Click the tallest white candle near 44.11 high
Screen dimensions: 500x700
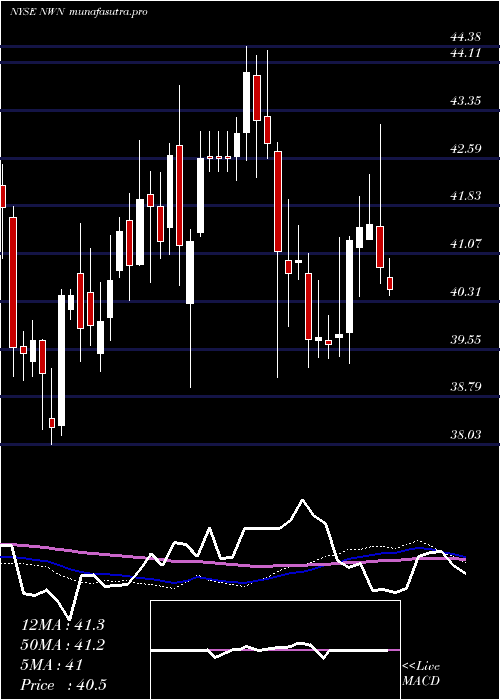(246, 102)
